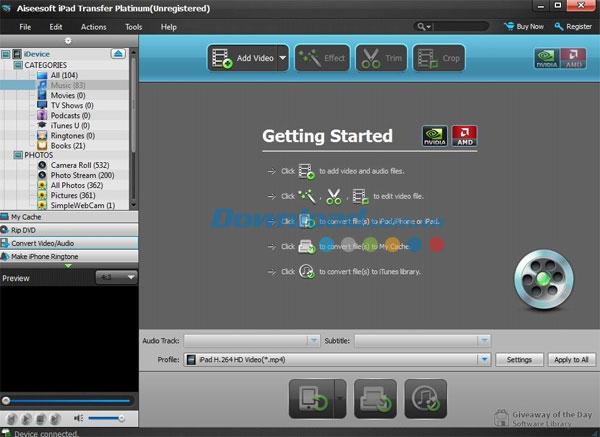Open the Effect tool

(320, 58)
